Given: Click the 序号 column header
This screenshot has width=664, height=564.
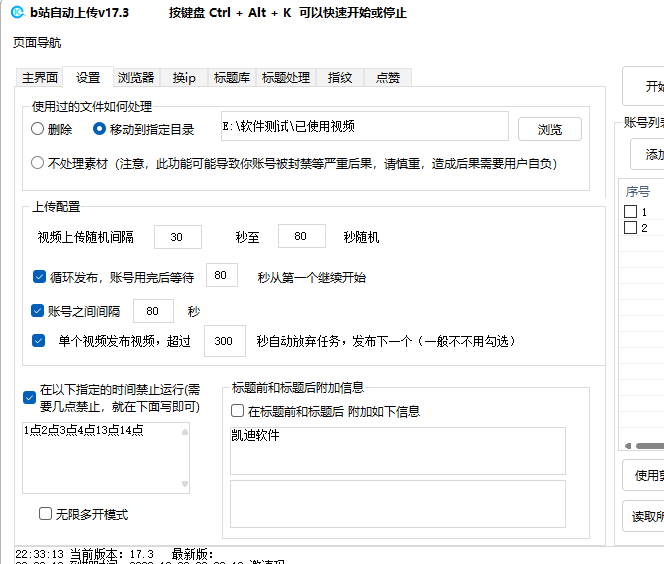Looking at the screenshot, I should coord(638,192).
